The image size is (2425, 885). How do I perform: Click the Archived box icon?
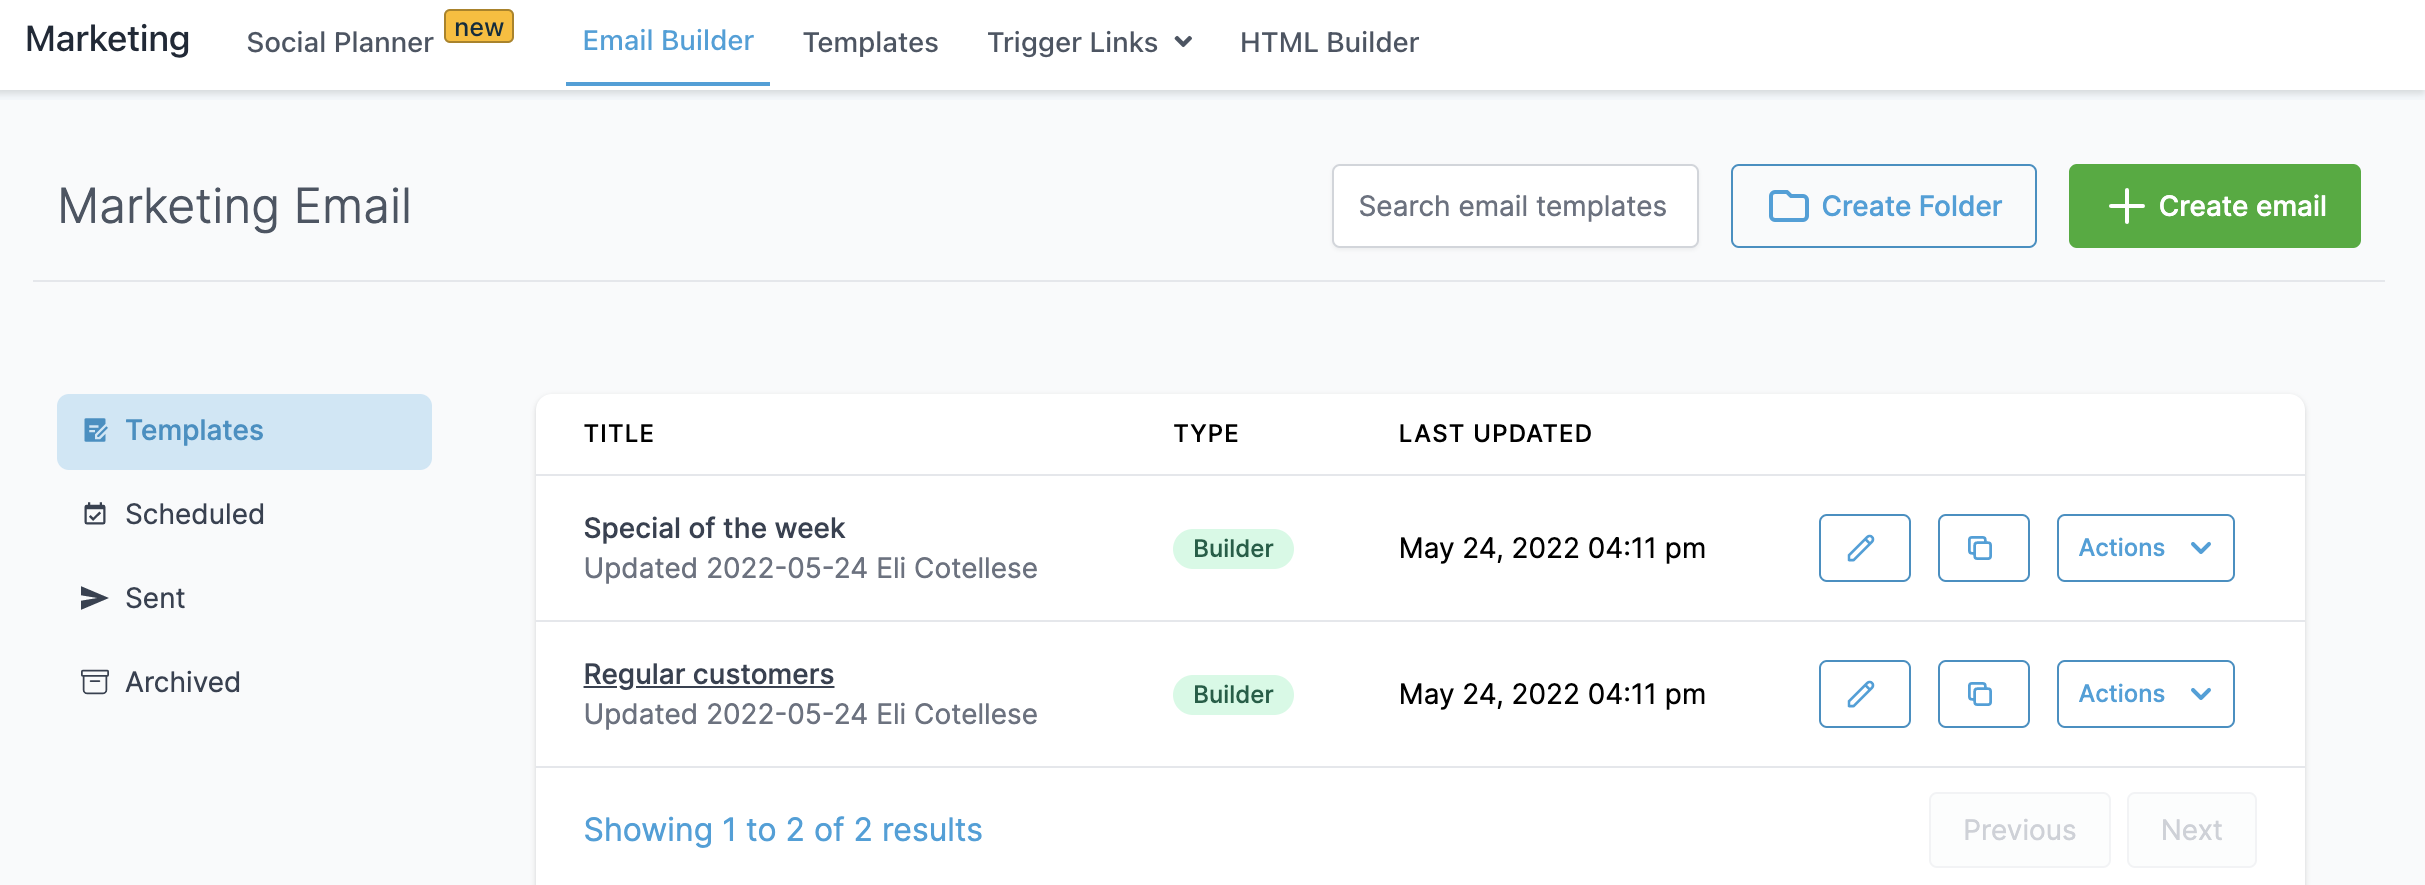pos(95,682)
